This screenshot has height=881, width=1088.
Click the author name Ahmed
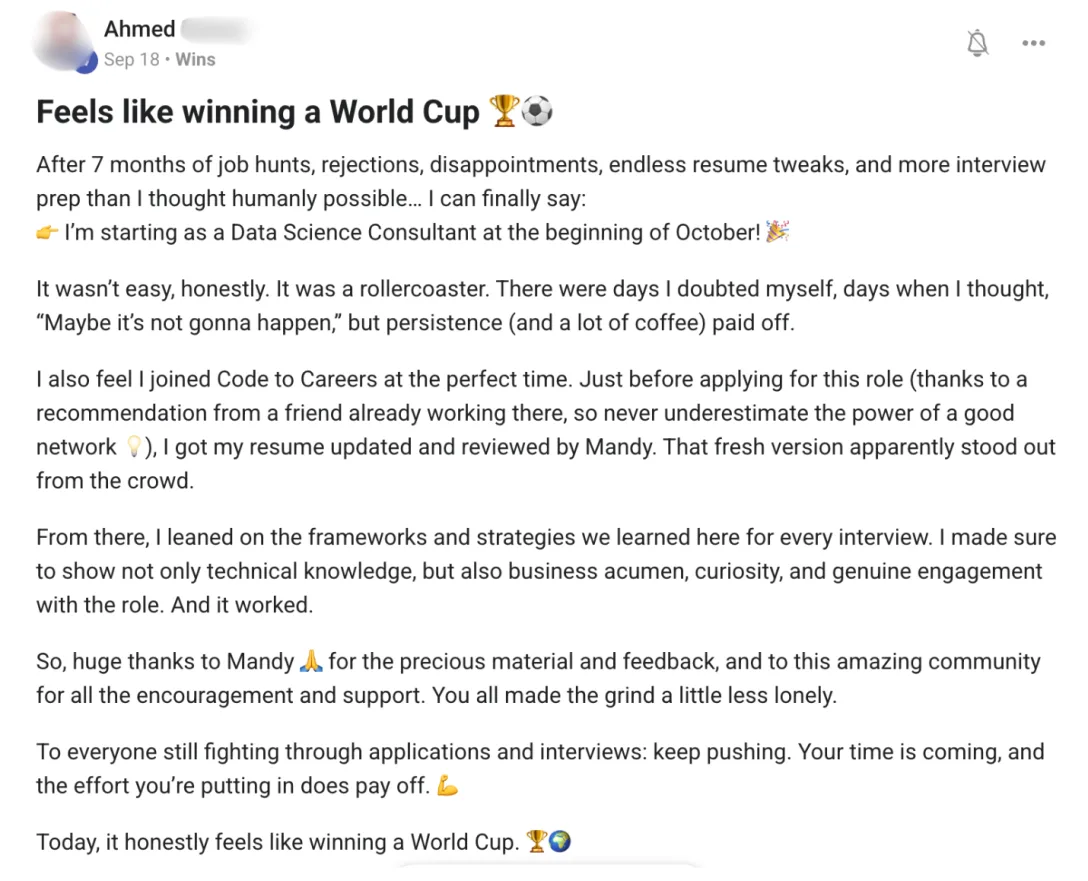click(139, 28)
